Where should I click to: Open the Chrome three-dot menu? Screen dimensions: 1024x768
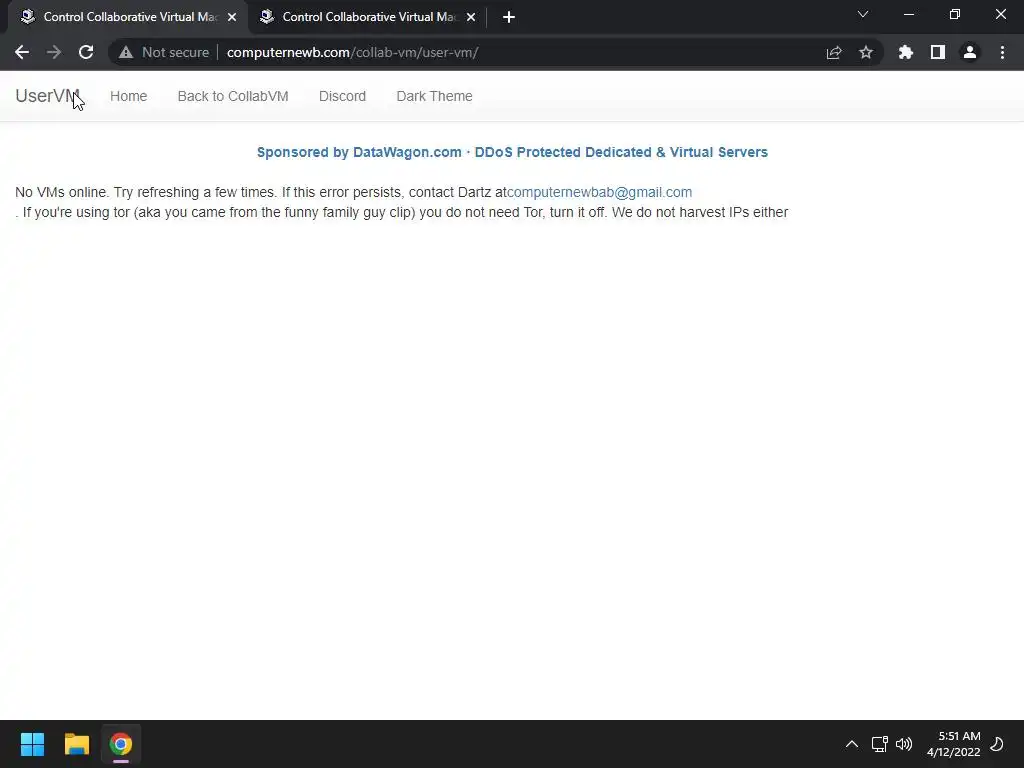point(1002,52)
